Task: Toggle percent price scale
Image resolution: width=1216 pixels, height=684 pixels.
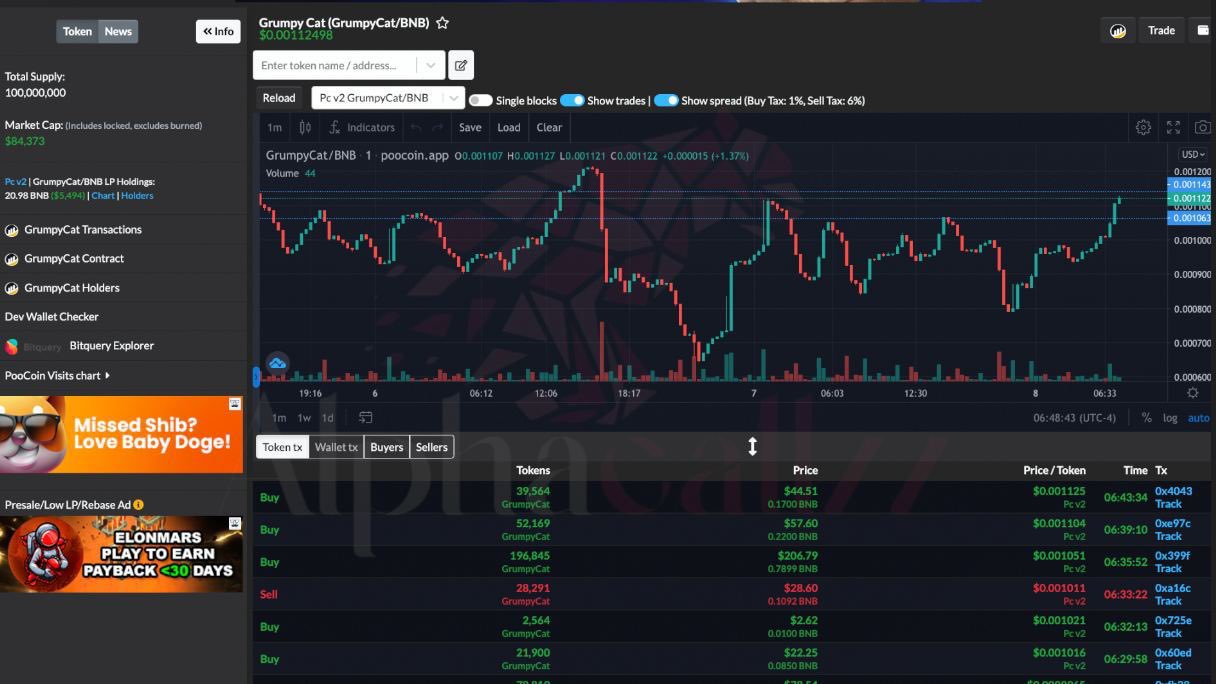Action: coord(1147,418)
